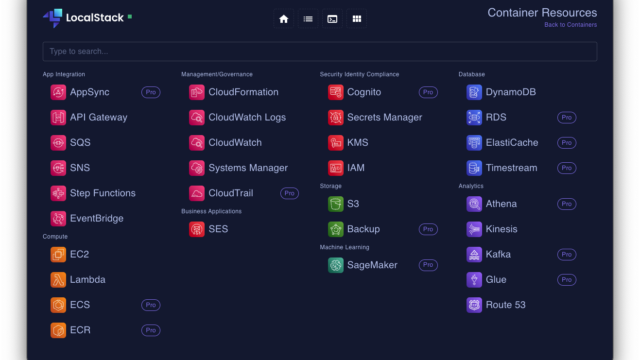Click the Pro badge next to SageMaker

(x=428, y=265)
